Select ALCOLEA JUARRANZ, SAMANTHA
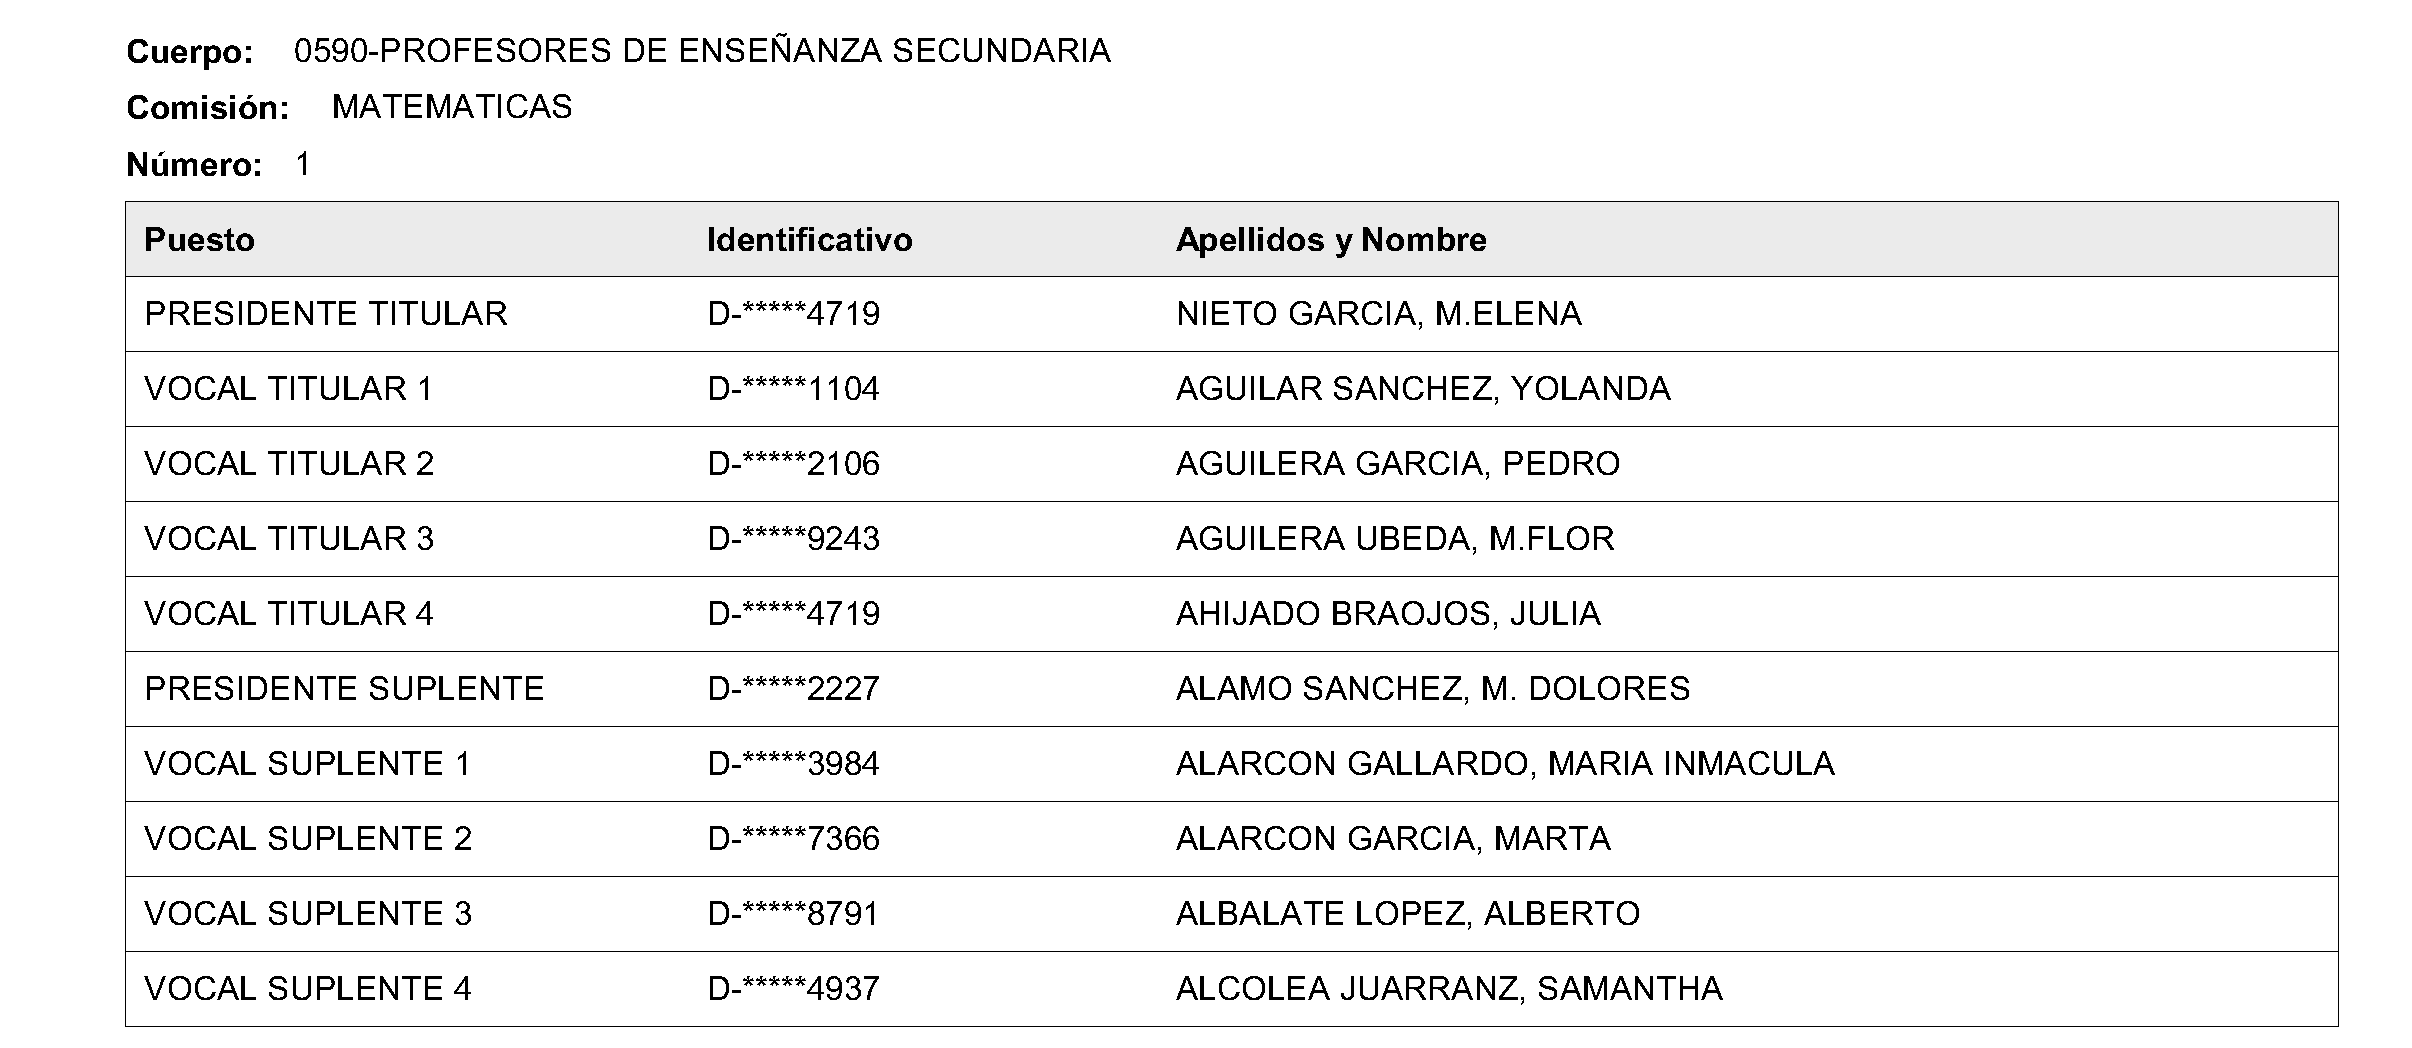2412x1048 pixels. (x=1448, y=989)
